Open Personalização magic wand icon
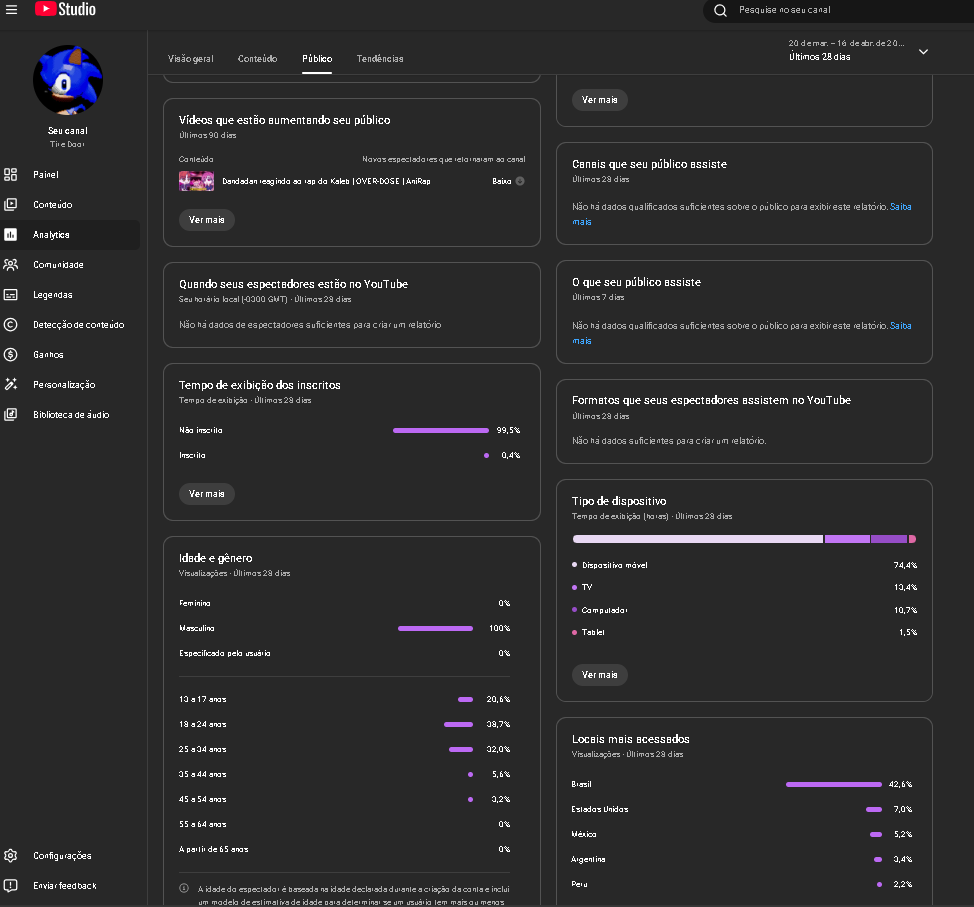The width and height of the screenshot is (974, 907). click(11, 385)
